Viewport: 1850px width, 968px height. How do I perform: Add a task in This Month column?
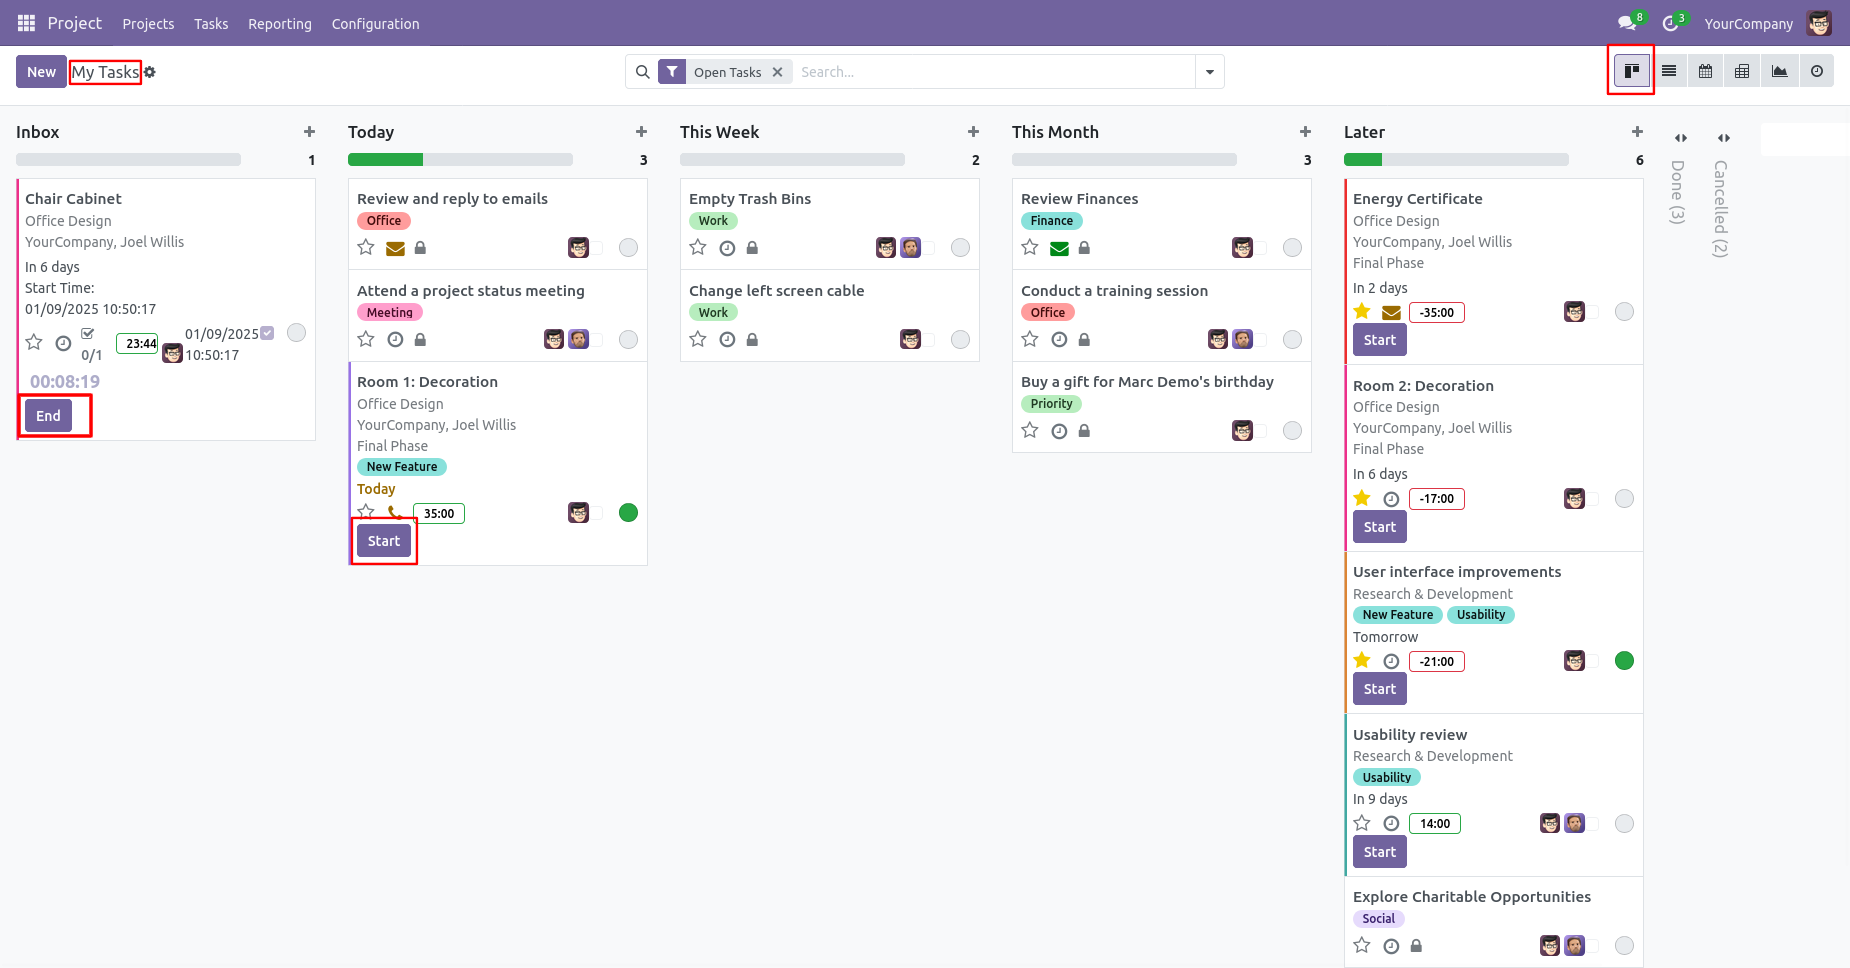1306,132
